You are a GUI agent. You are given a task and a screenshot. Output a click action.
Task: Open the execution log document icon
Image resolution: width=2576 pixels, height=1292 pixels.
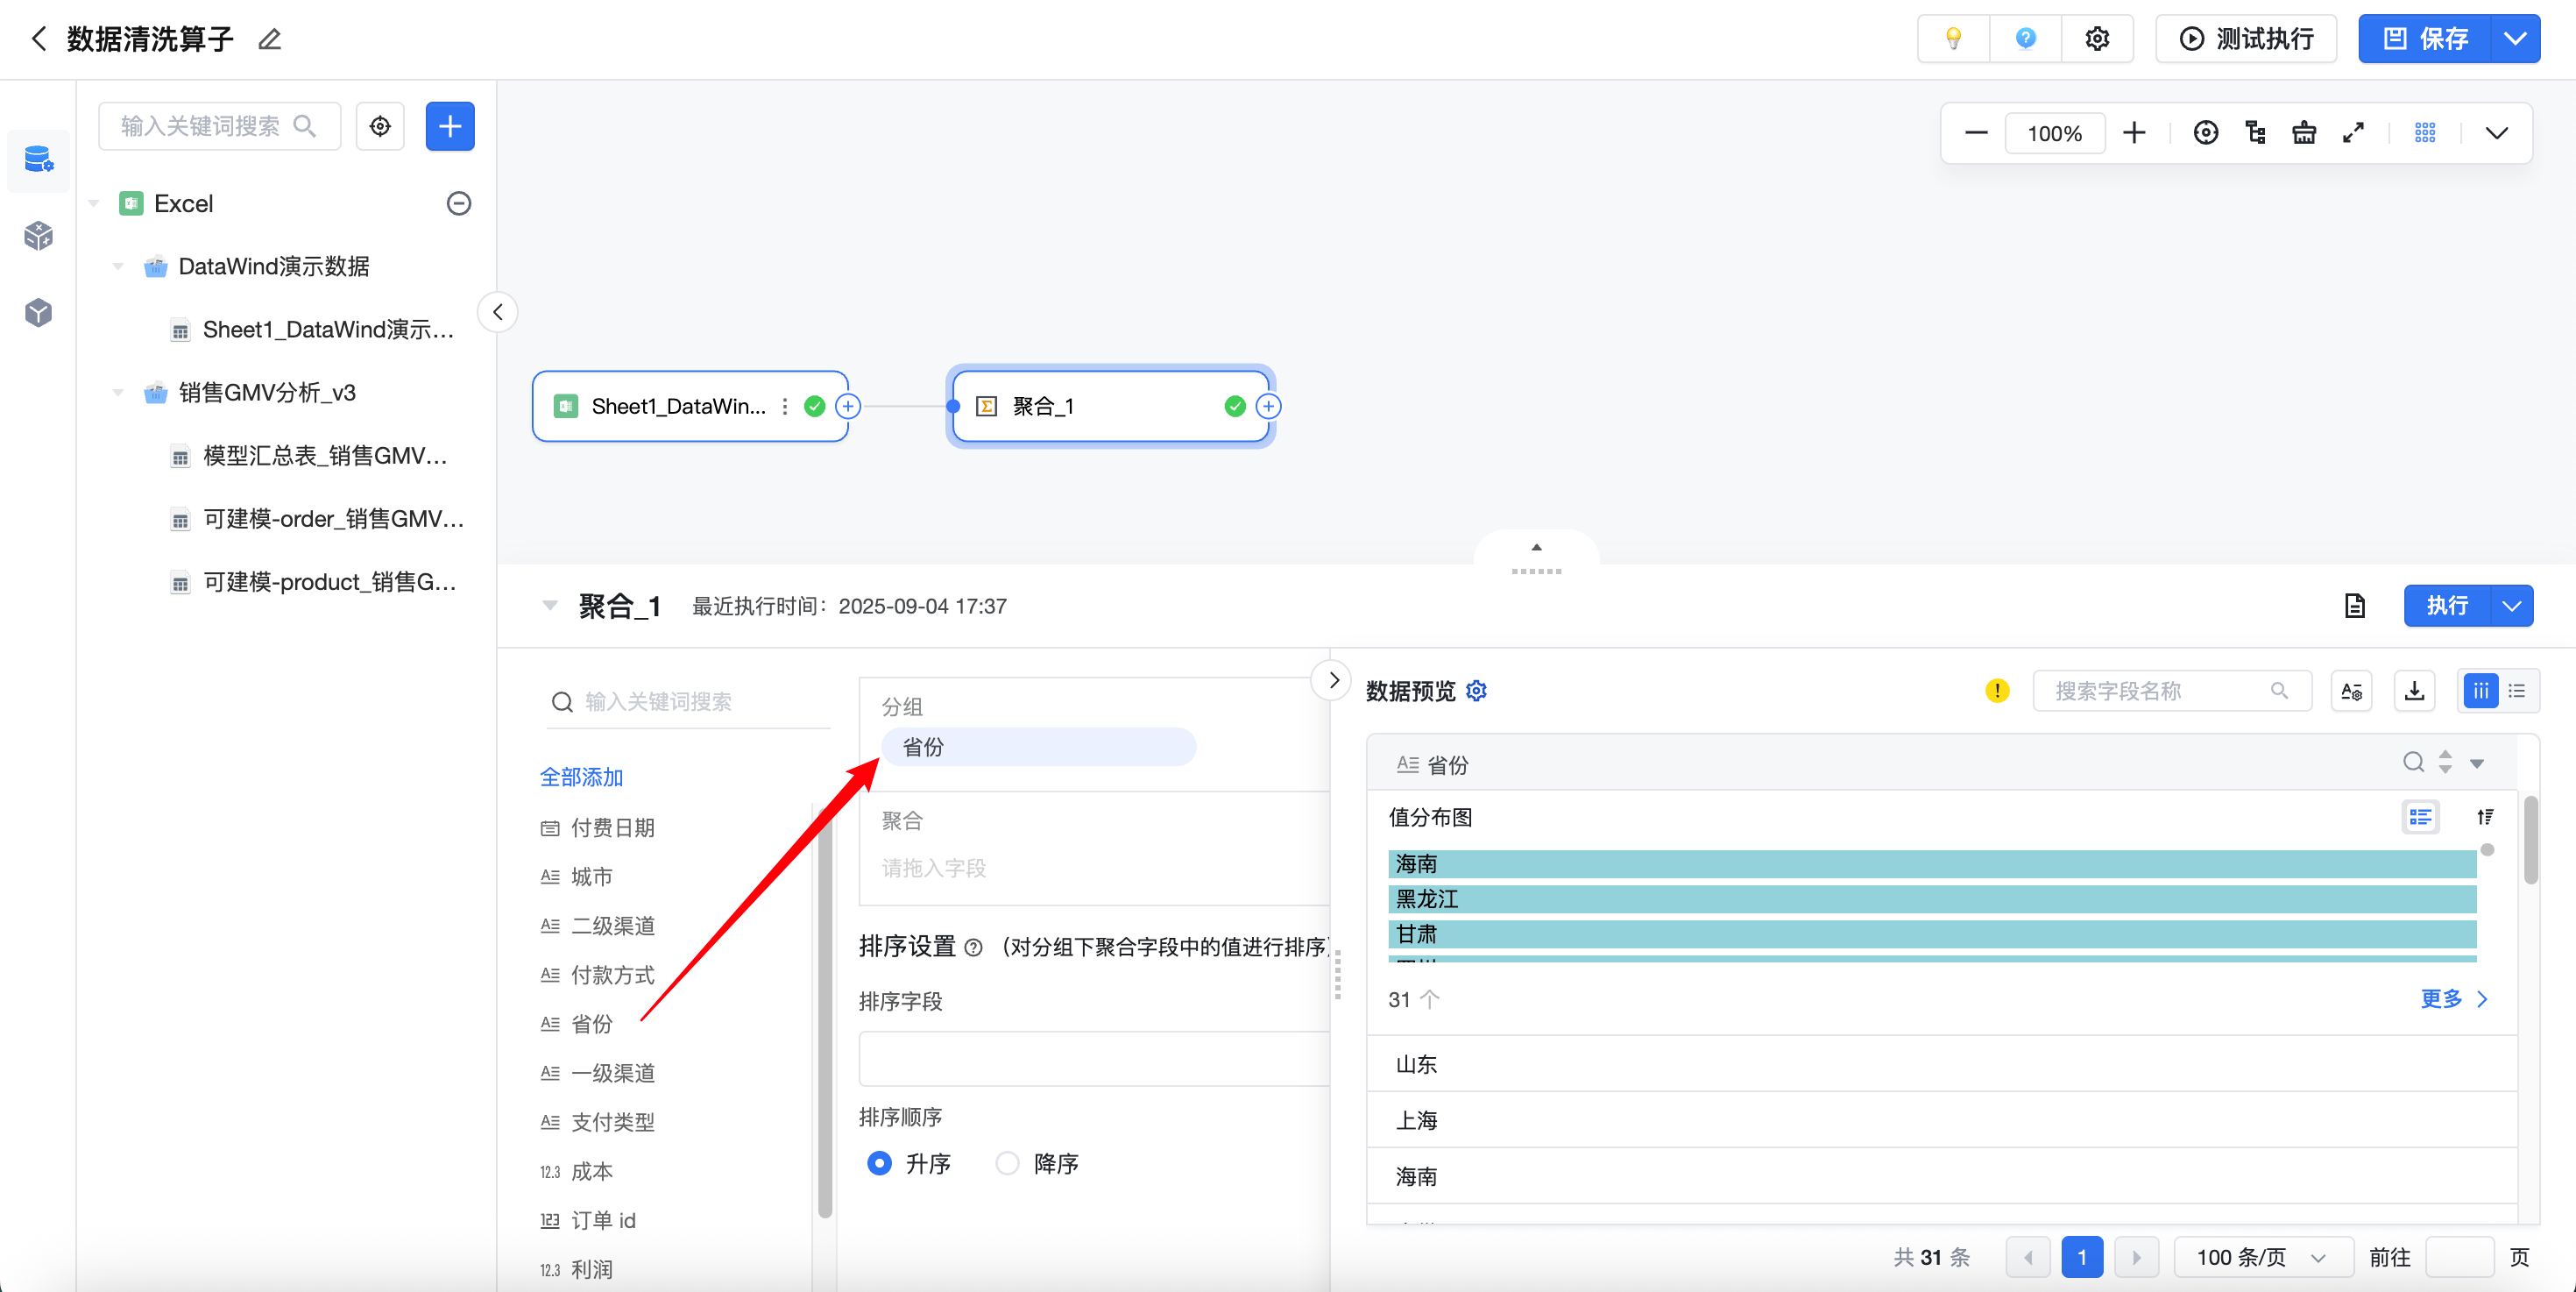click(x=2354, y=606)
